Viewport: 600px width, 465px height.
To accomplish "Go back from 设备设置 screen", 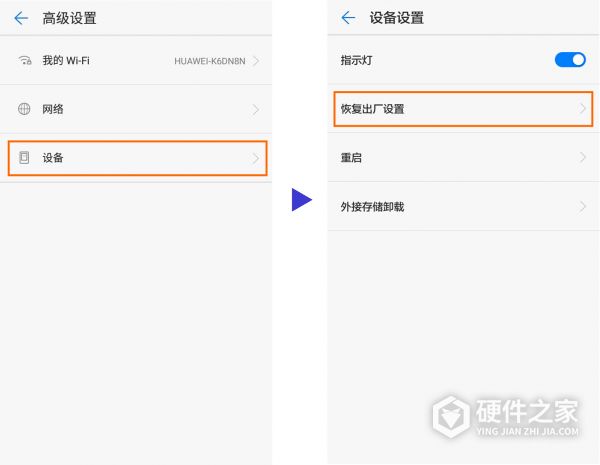I will point(348,18).
